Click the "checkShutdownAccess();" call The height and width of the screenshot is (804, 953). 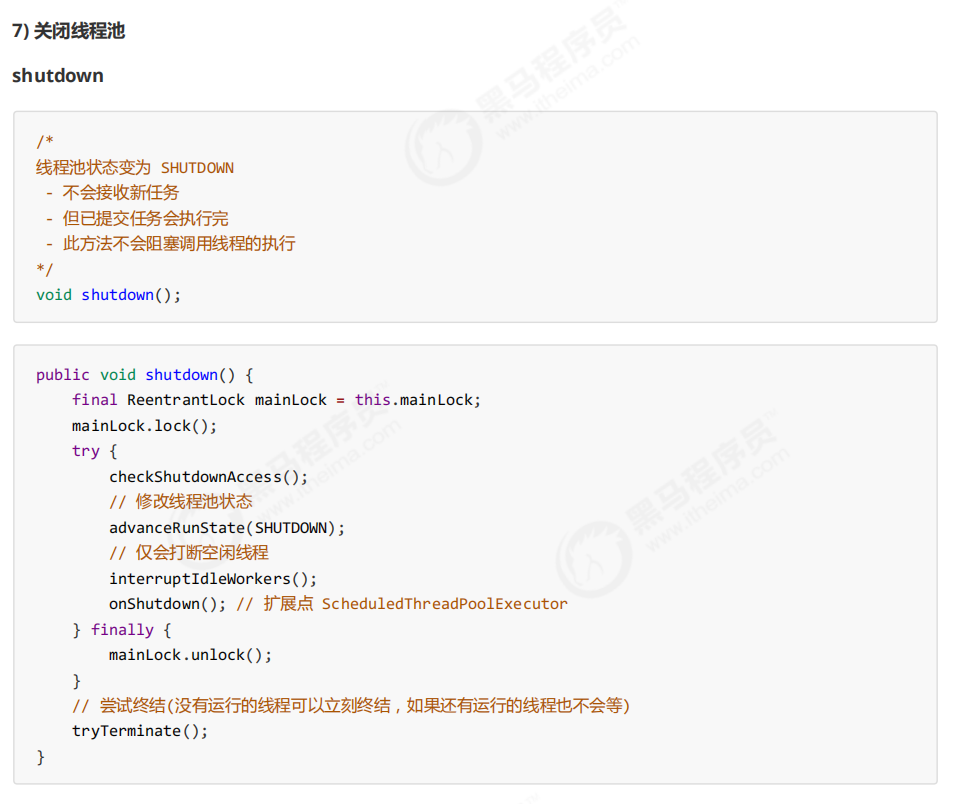click(x=208, y=477)
